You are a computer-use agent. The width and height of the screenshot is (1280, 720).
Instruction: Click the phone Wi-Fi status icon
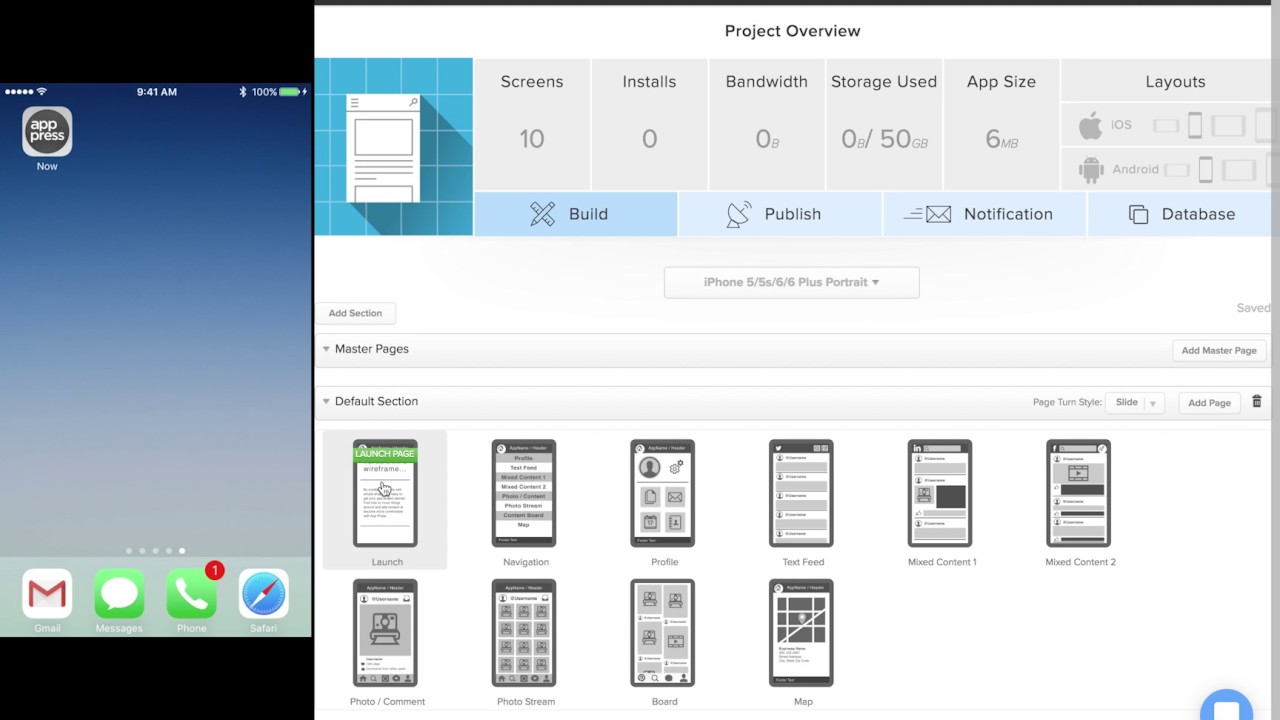tap(42, 92)
